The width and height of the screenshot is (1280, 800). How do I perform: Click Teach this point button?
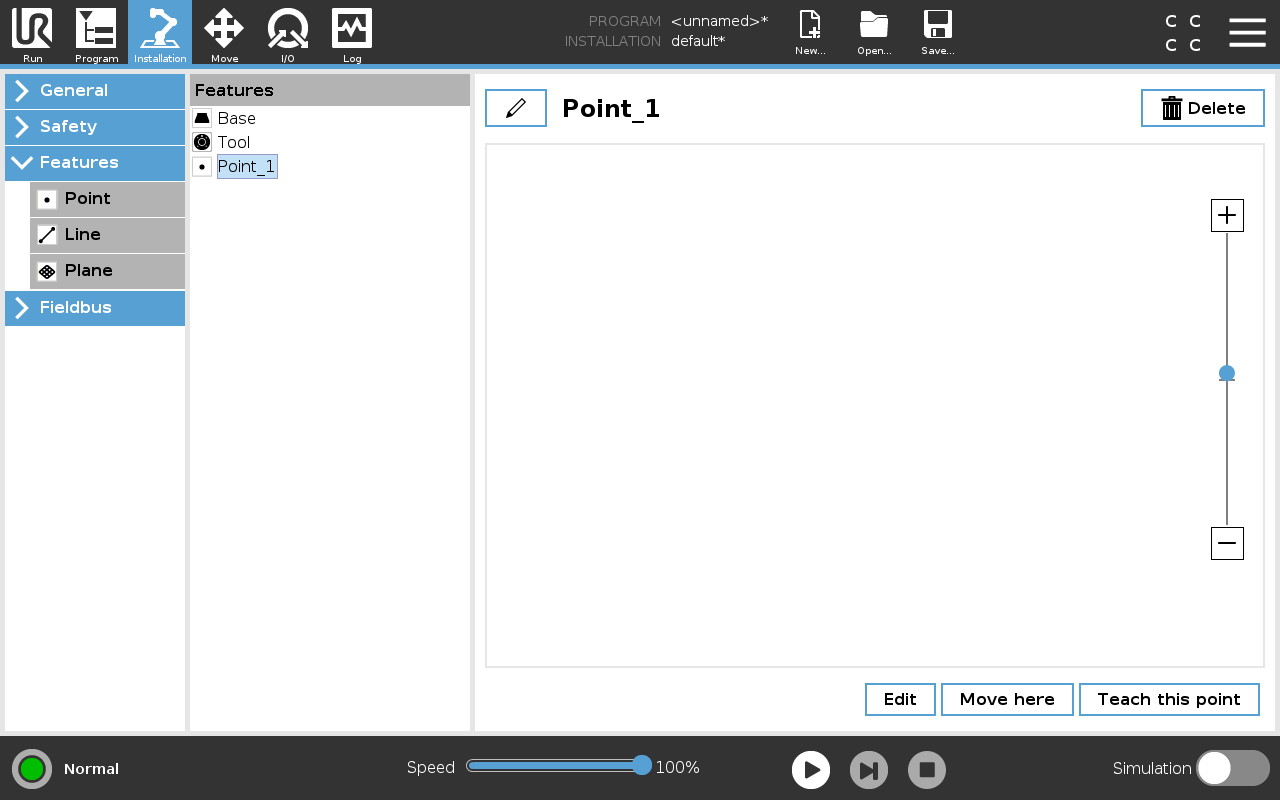[1169, 700]
